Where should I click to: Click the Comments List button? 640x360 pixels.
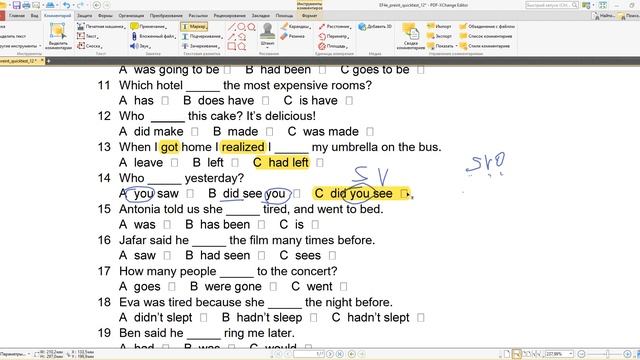pos(486,36)
